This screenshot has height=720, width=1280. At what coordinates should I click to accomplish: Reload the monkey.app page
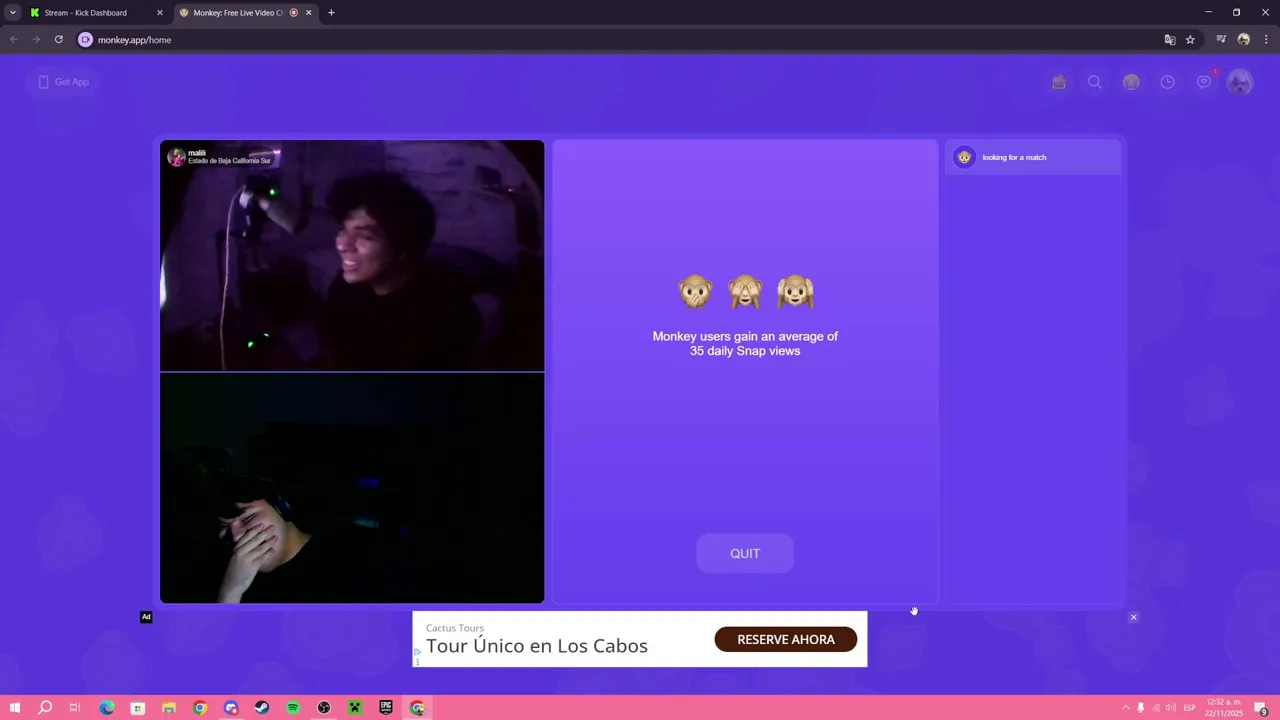(x=58, y=40)
